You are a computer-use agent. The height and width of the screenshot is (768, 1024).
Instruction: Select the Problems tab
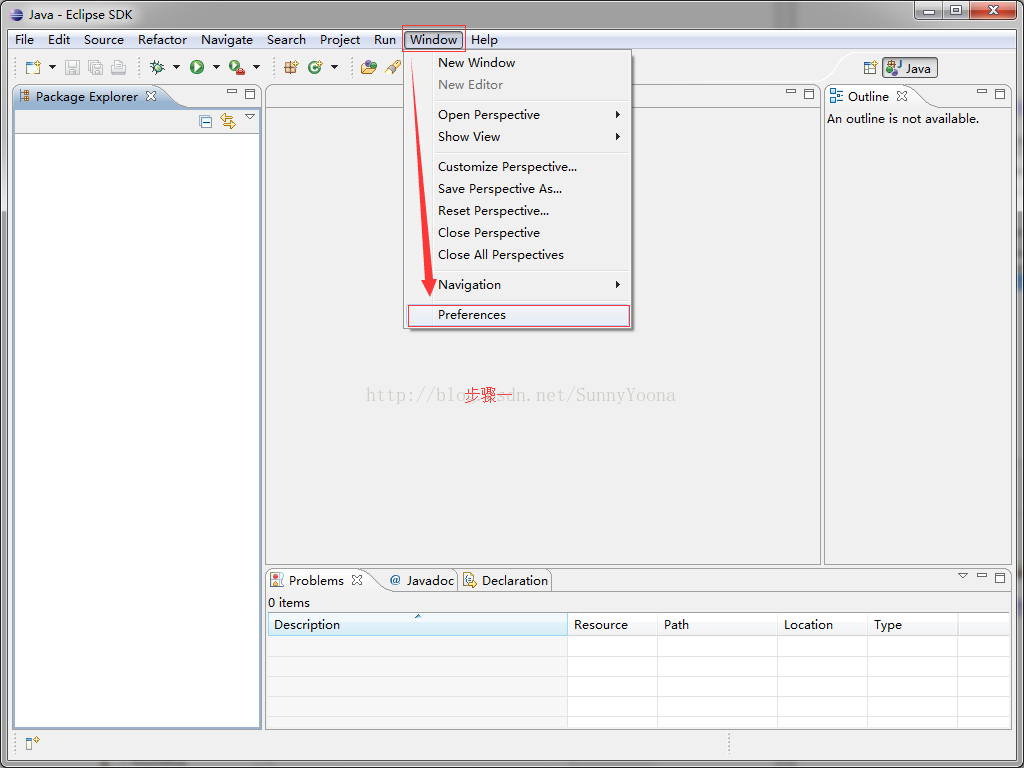[317, 581]
